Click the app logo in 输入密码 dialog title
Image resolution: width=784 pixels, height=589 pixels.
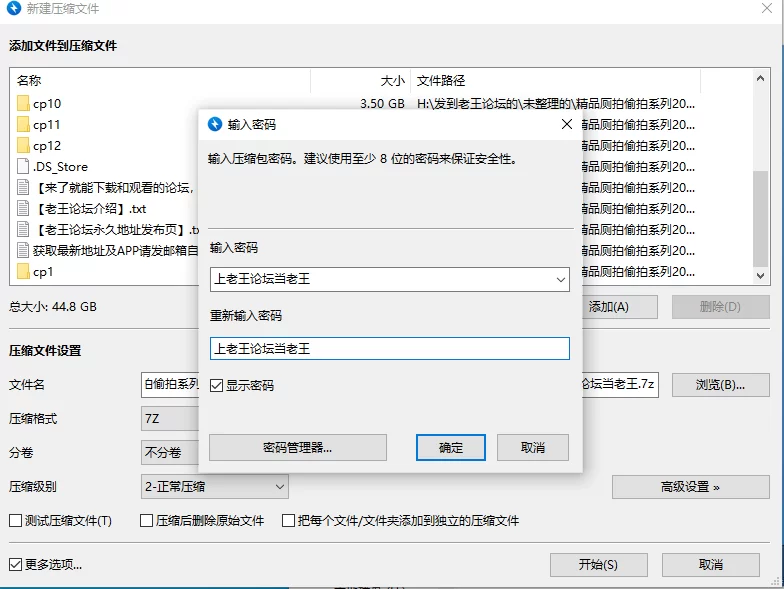[215, 124]
